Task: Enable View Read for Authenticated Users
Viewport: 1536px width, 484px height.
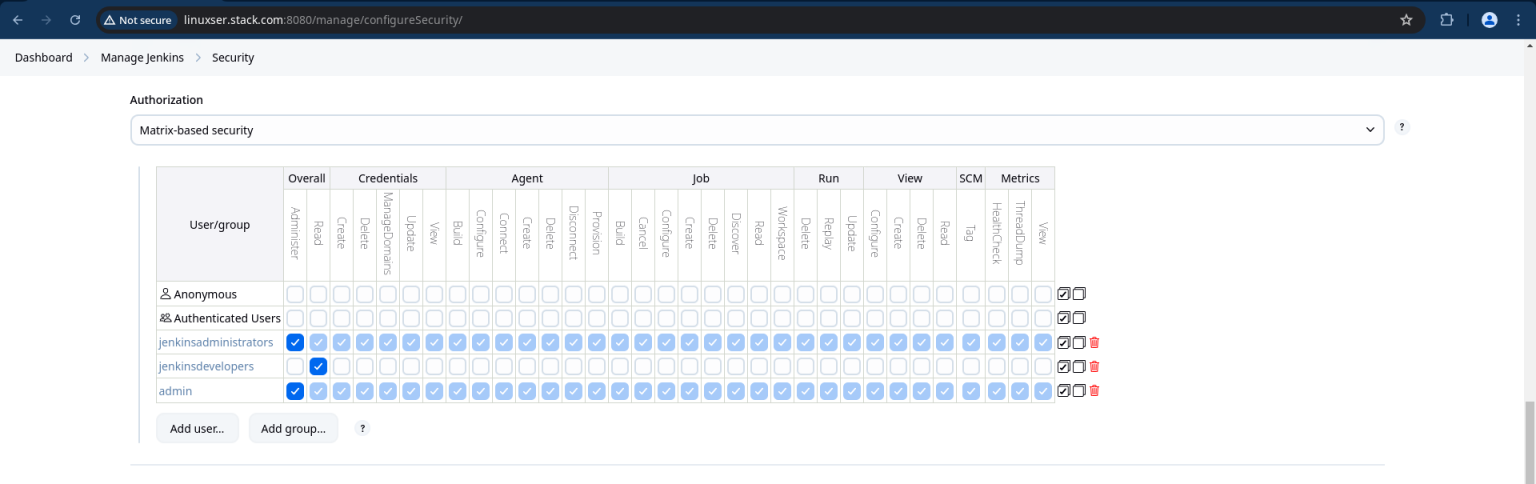Action: (944, 318)
